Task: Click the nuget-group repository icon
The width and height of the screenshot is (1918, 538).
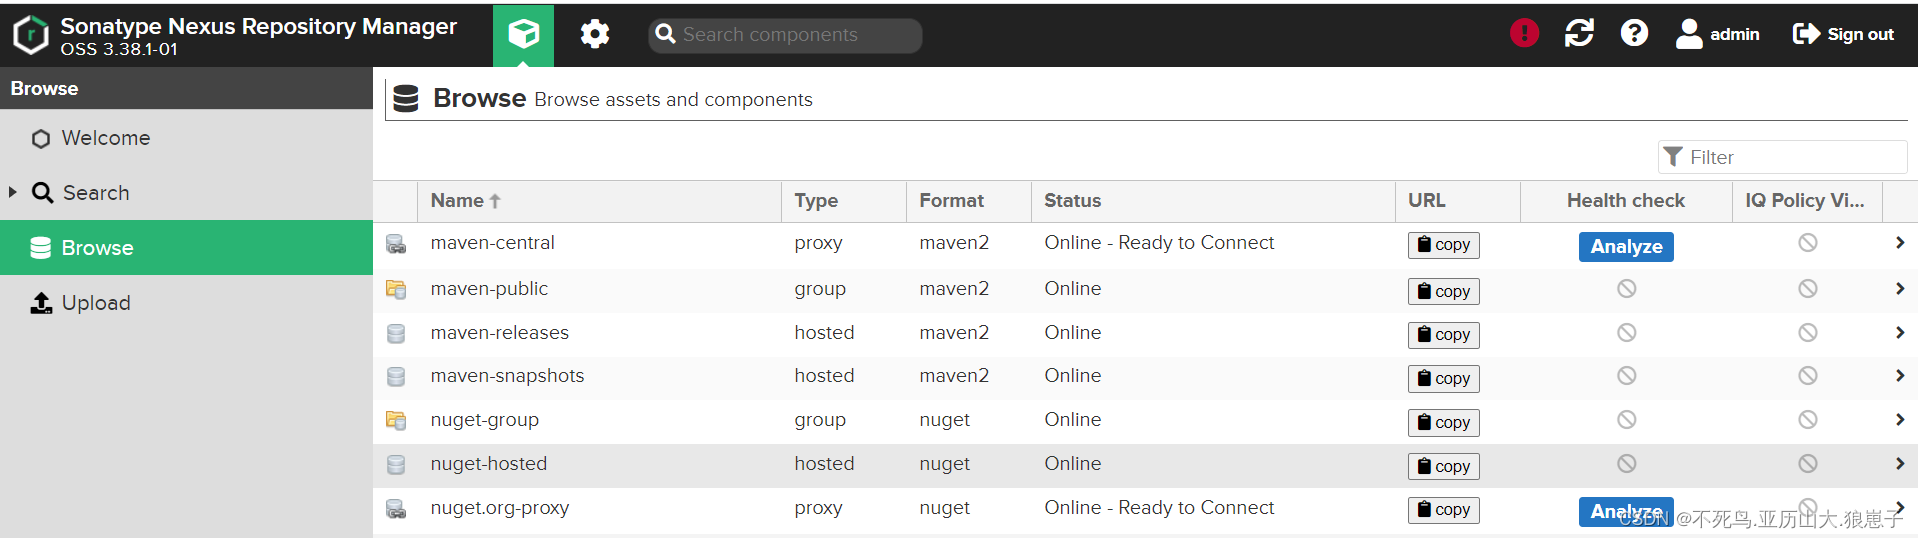Action: (x=396, y=421)
